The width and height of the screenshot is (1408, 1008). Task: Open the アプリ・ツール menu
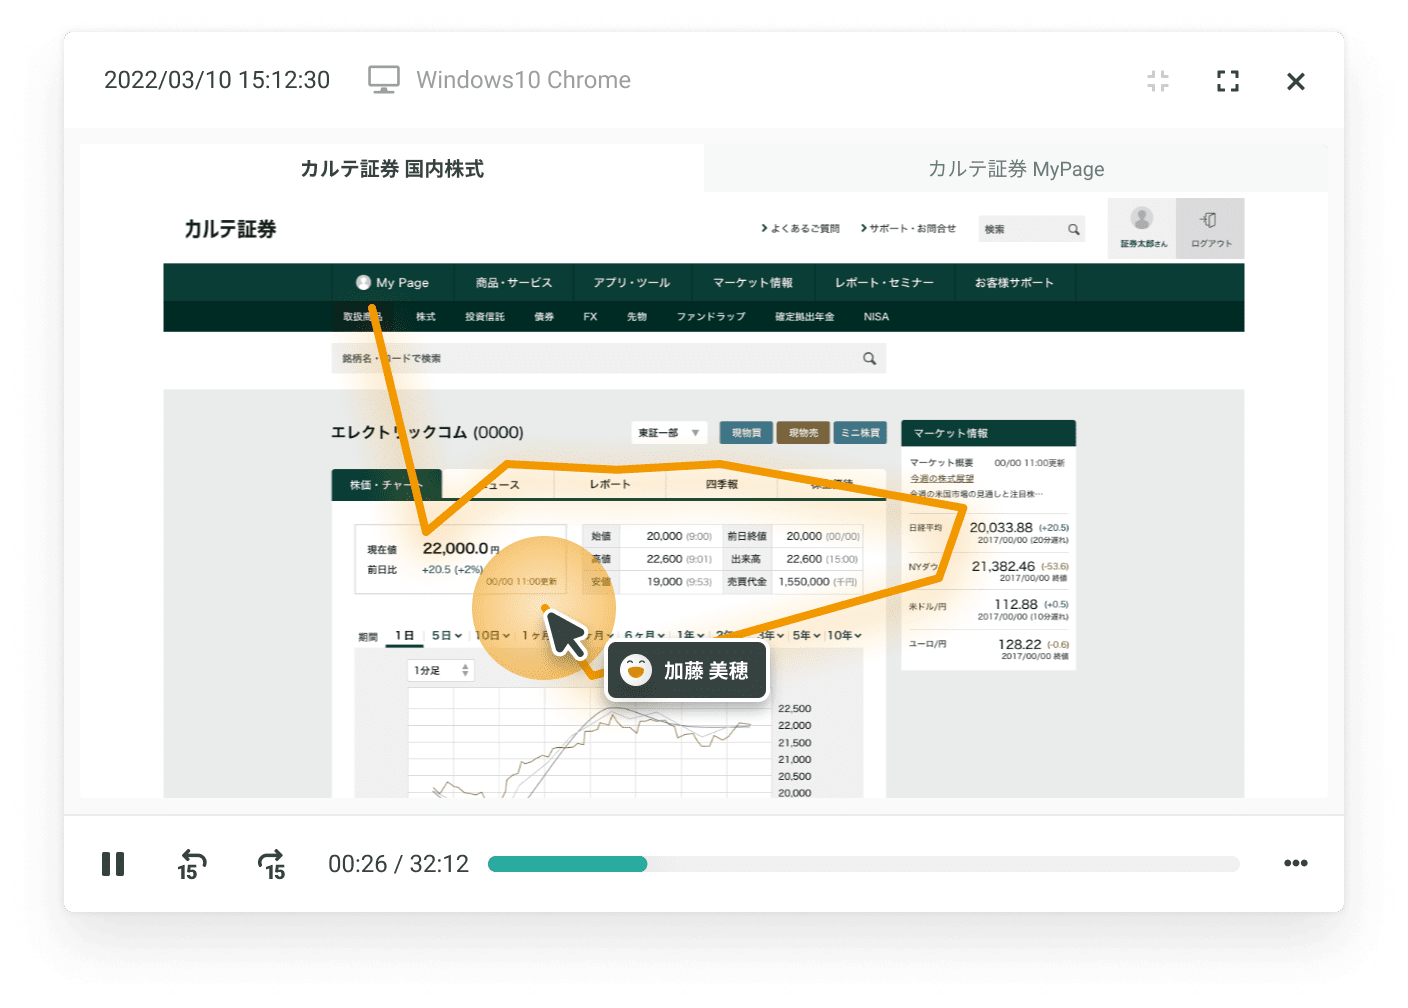click(x=632, y=283)
